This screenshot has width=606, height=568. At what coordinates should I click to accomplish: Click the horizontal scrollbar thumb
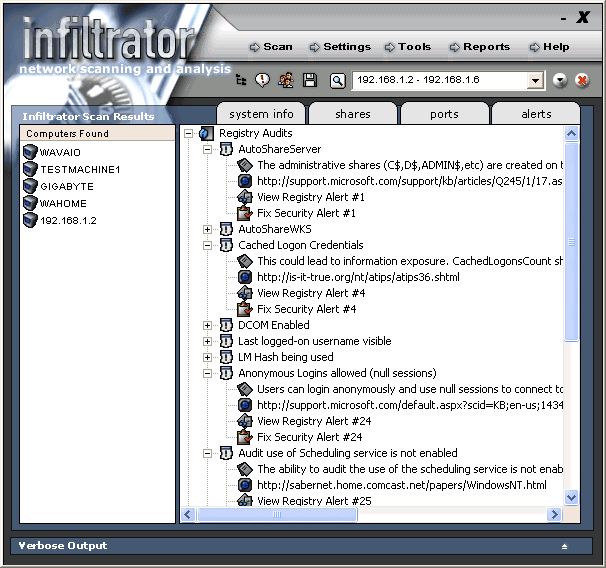277,514
